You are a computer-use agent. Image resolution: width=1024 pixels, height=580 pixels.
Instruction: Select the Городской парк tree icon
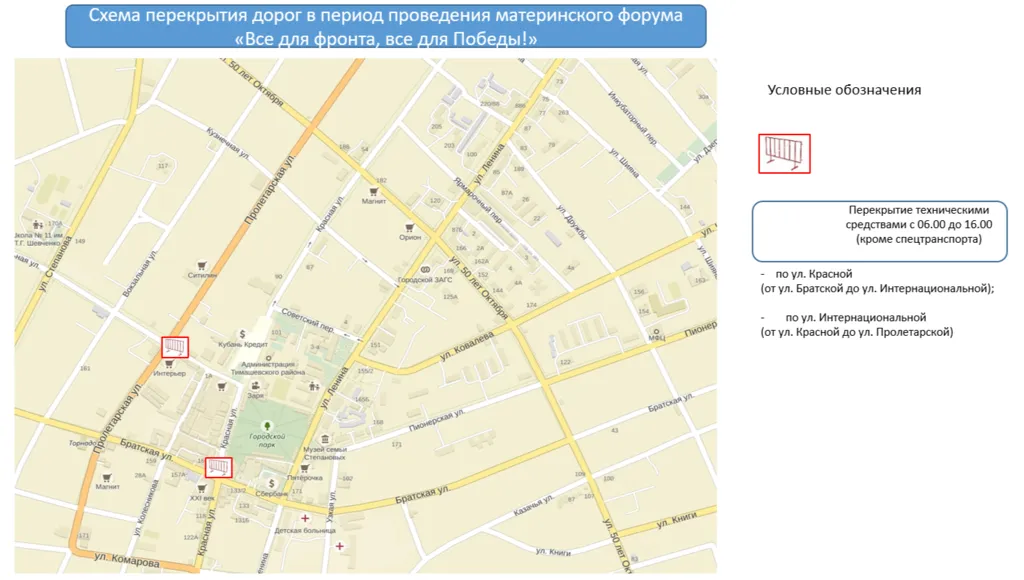coord(267,426)
